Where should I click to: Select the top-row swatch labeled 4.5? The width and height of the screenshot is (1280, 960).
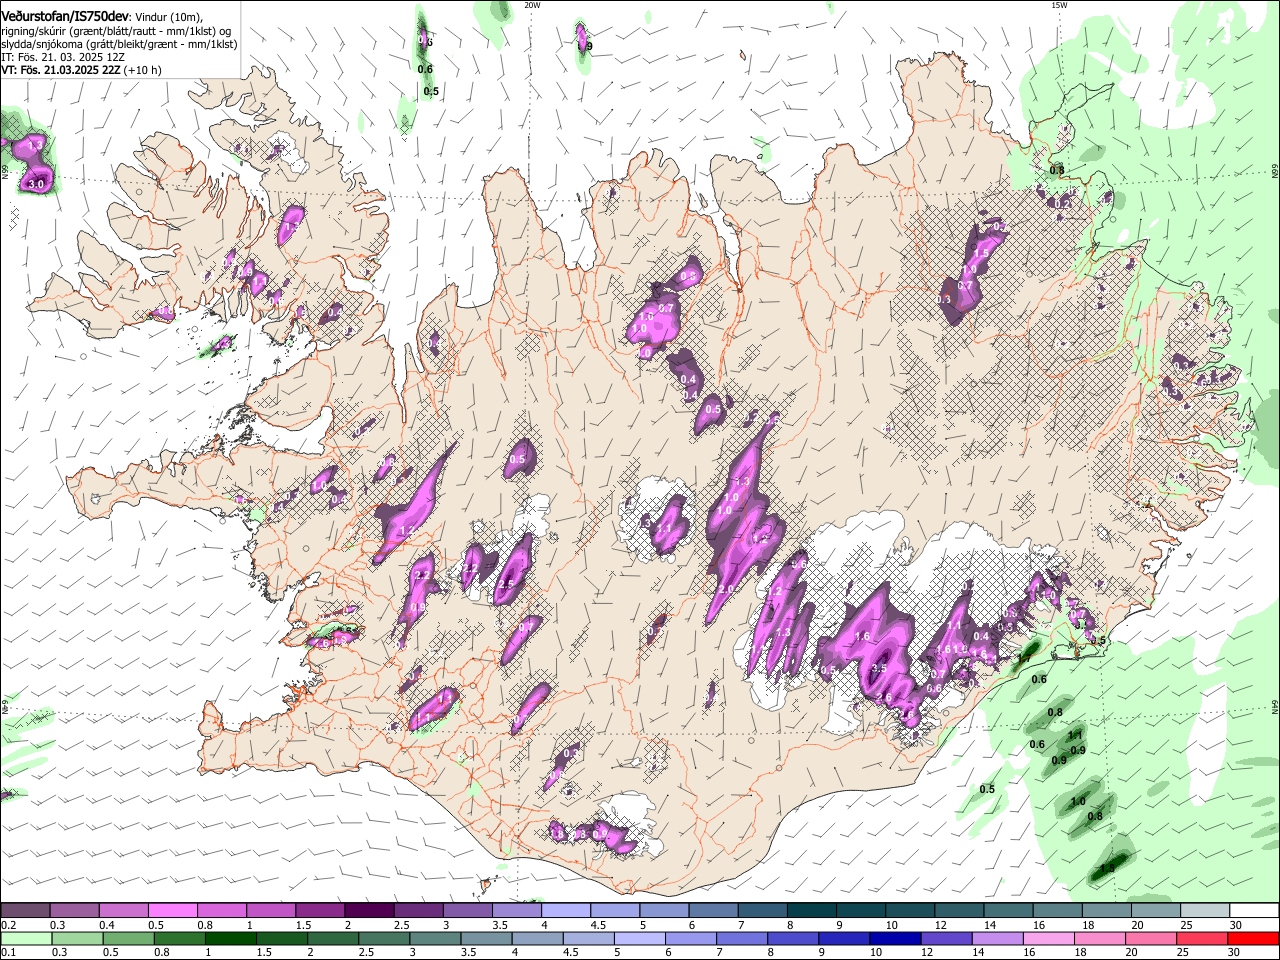pyautogui.click(x=613, y=910)
